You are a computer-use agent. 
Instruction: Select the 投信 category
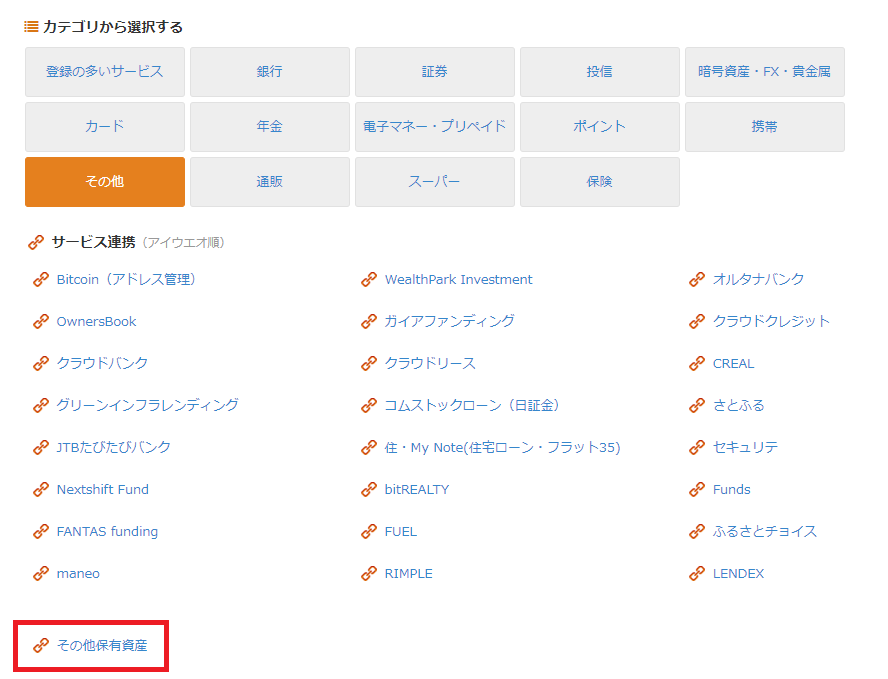tap(600, 72)
